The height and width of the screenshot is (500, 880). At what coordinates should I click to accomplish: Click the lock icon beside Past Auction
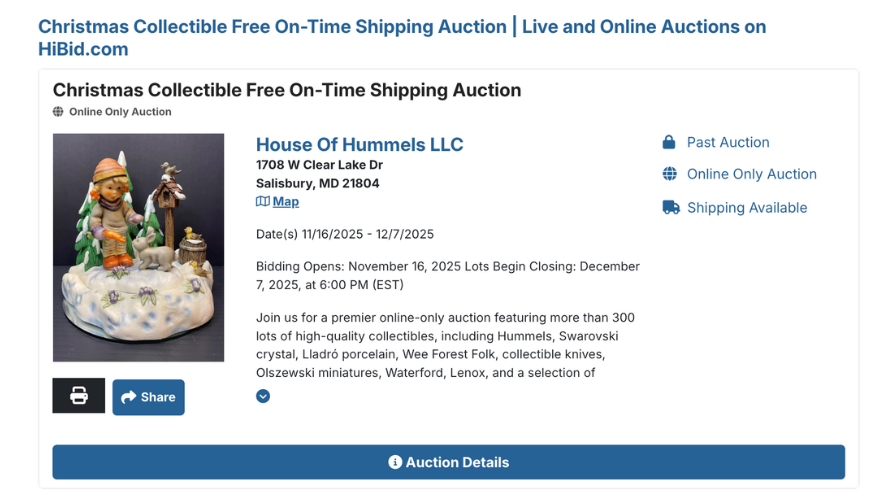point(669,142)
